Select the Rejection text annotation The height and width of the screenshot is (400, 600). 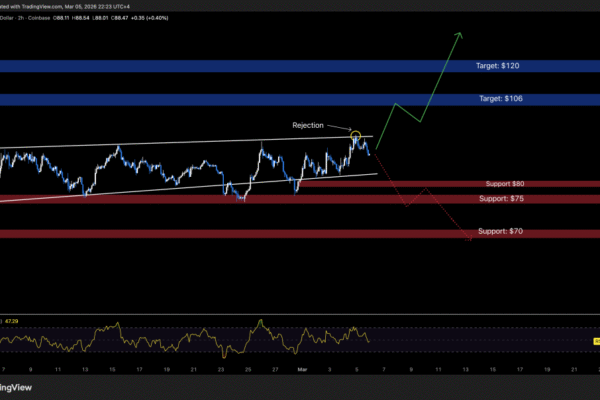coord(309,125)
